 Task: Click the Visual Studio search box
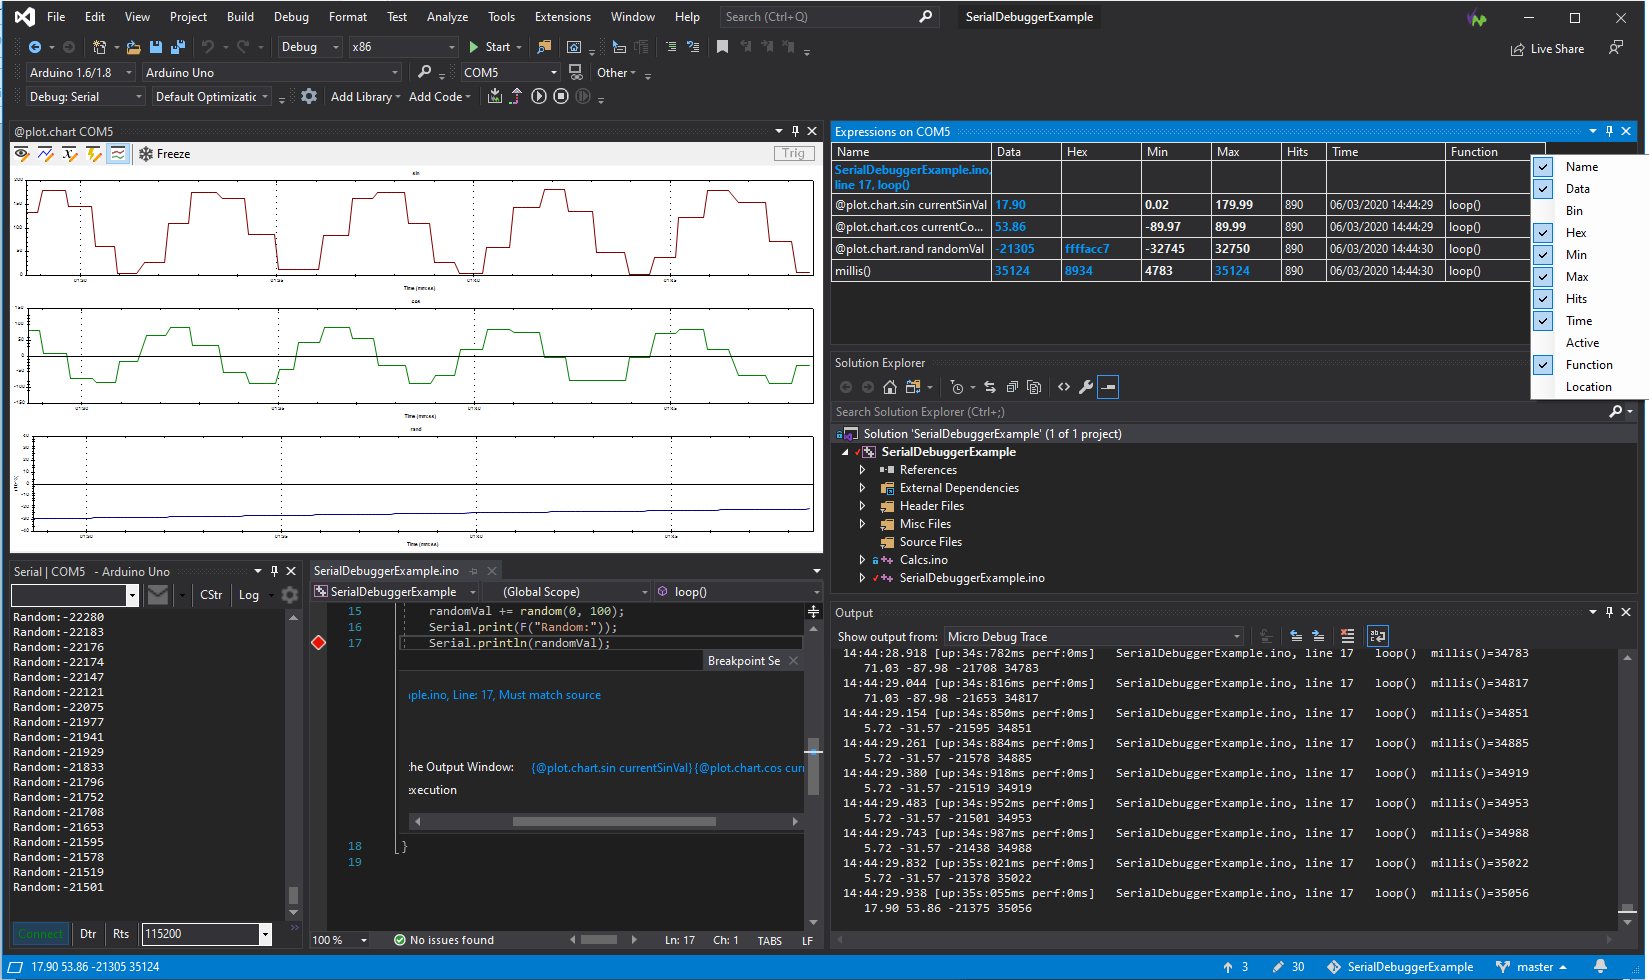(828, 17)
